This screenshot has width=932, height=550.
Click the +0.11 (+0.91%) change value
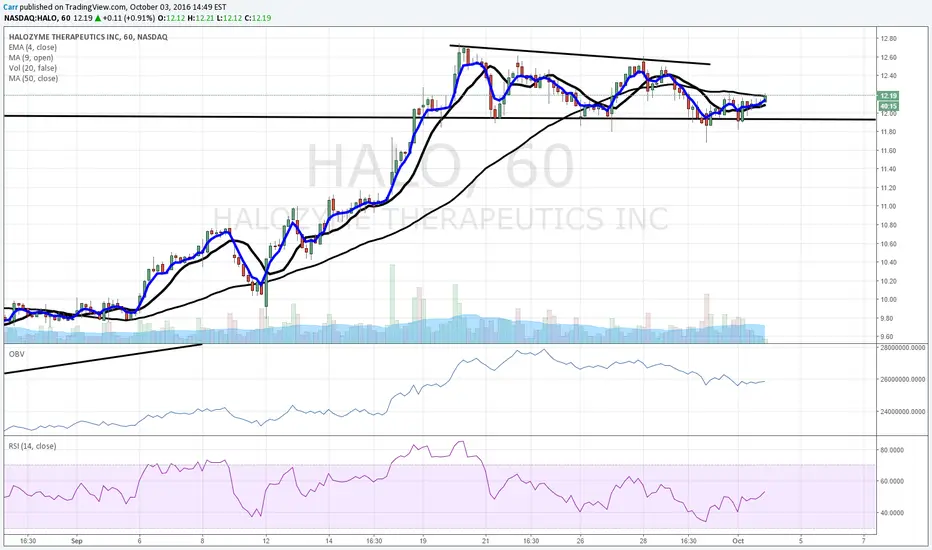(128, 18)
